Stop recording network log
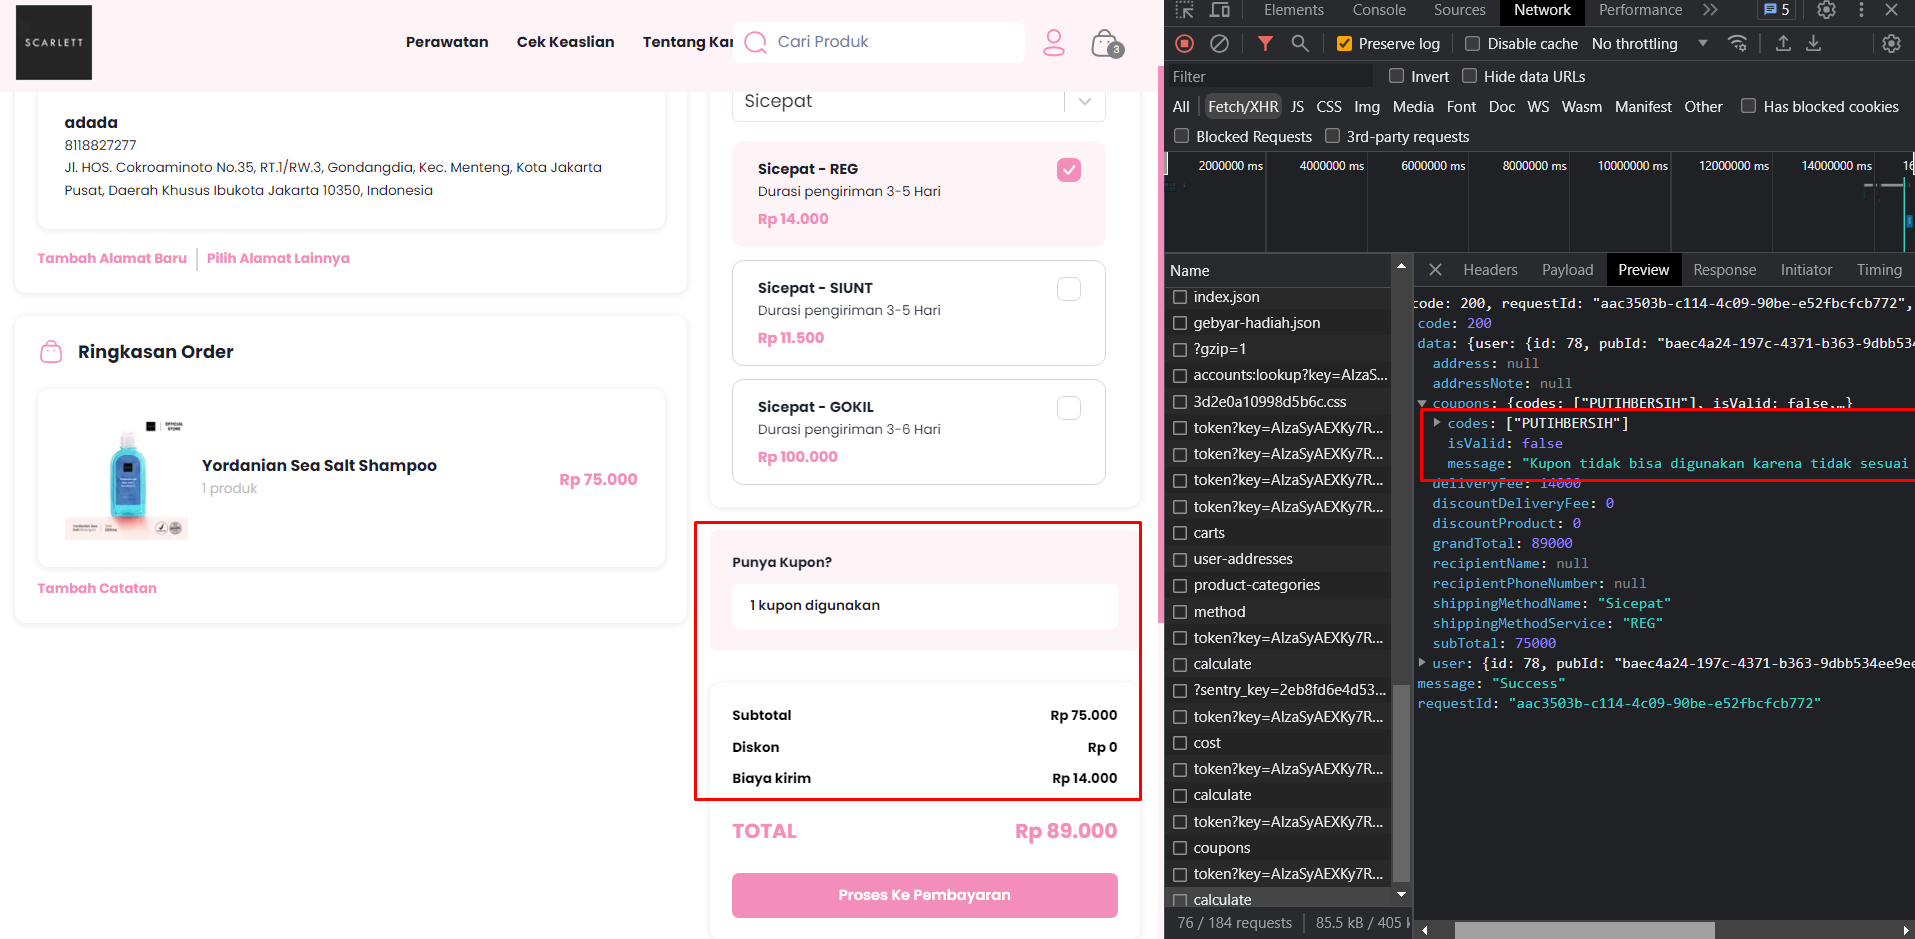Screen dimensions: 1915x939 click(x=1185, y=43)
